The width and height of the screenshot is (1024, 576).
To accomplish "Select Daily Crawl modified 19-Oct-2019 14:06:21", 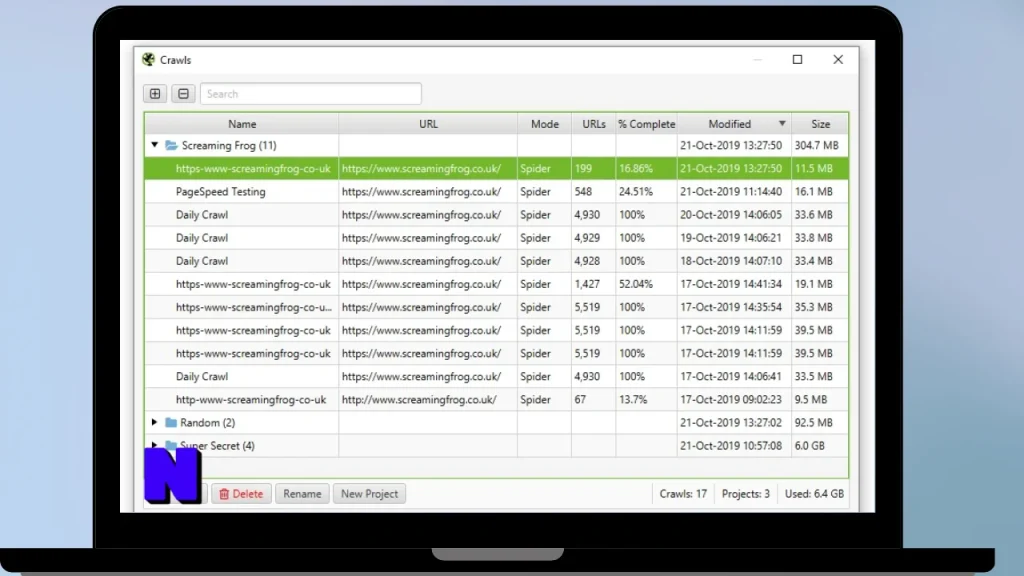I will 496,238.
